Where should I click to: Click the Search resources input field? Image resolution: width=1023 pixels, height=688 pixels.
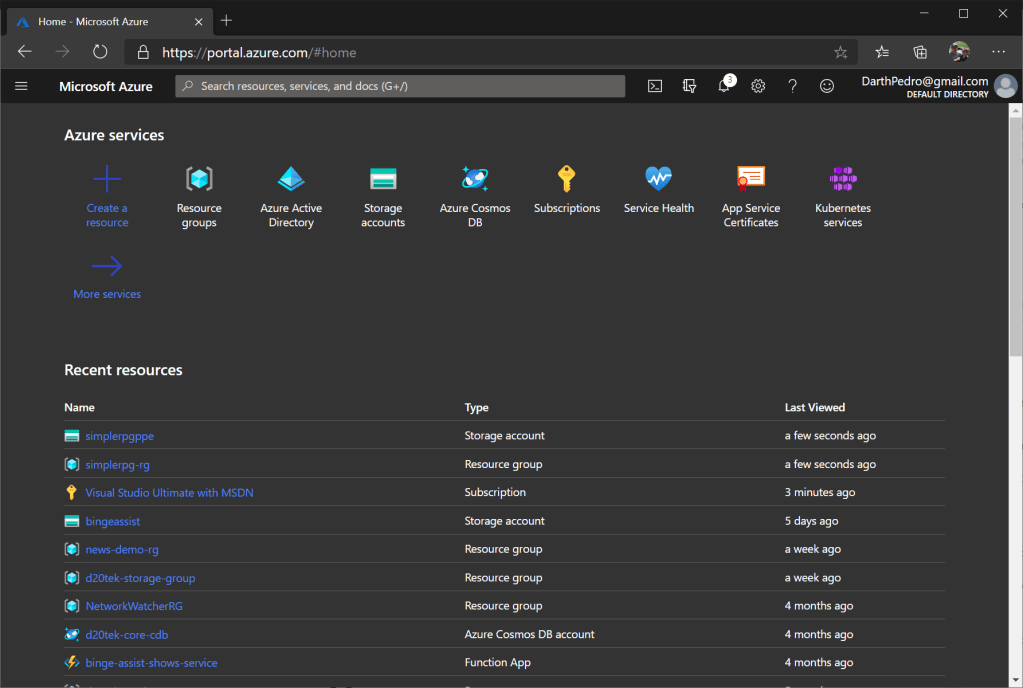(400, 86)
